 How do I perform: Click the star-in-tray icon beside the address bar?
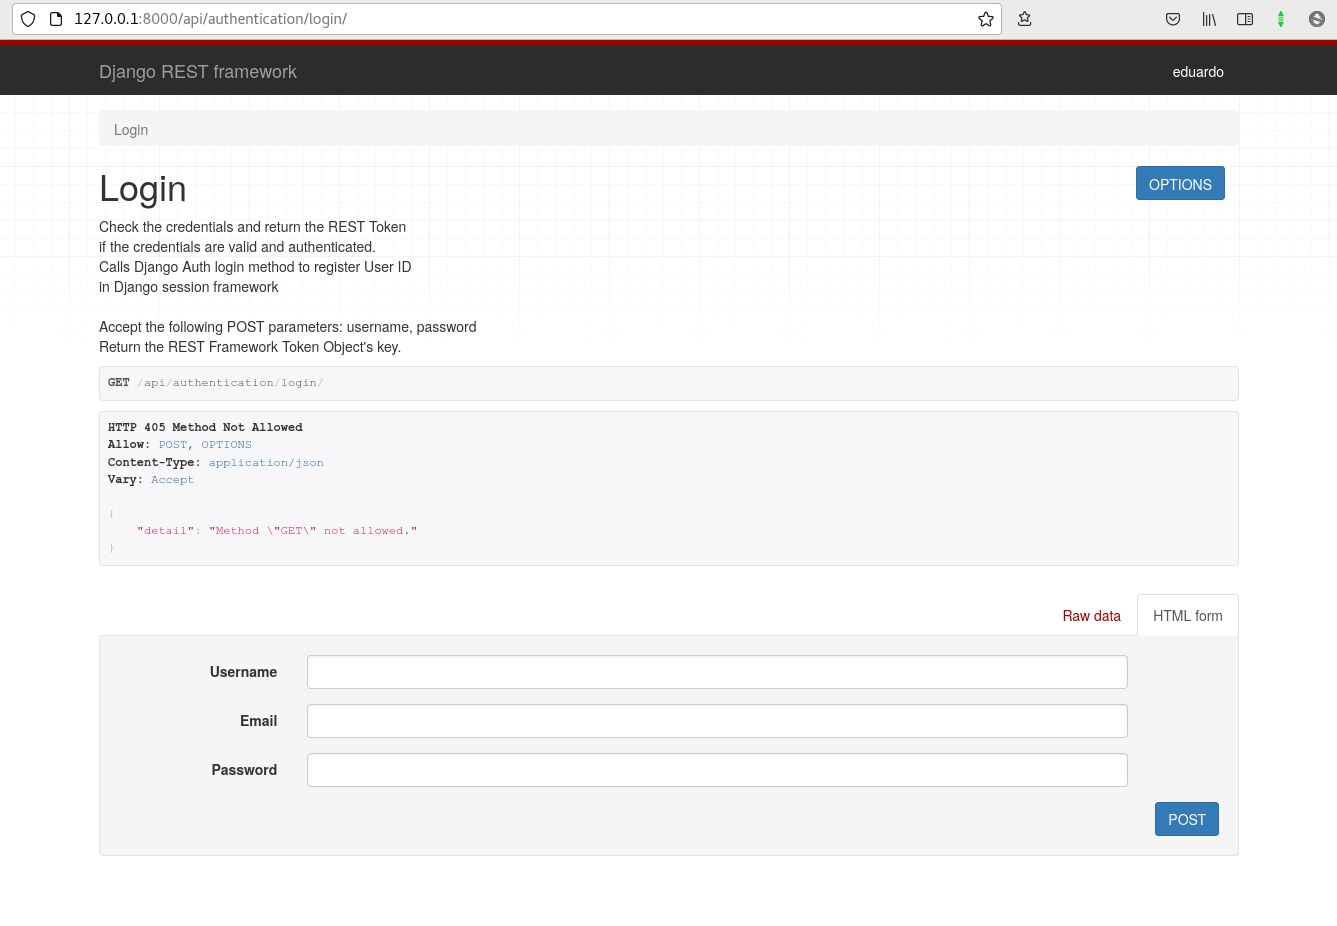click(x=1024, y=19)
